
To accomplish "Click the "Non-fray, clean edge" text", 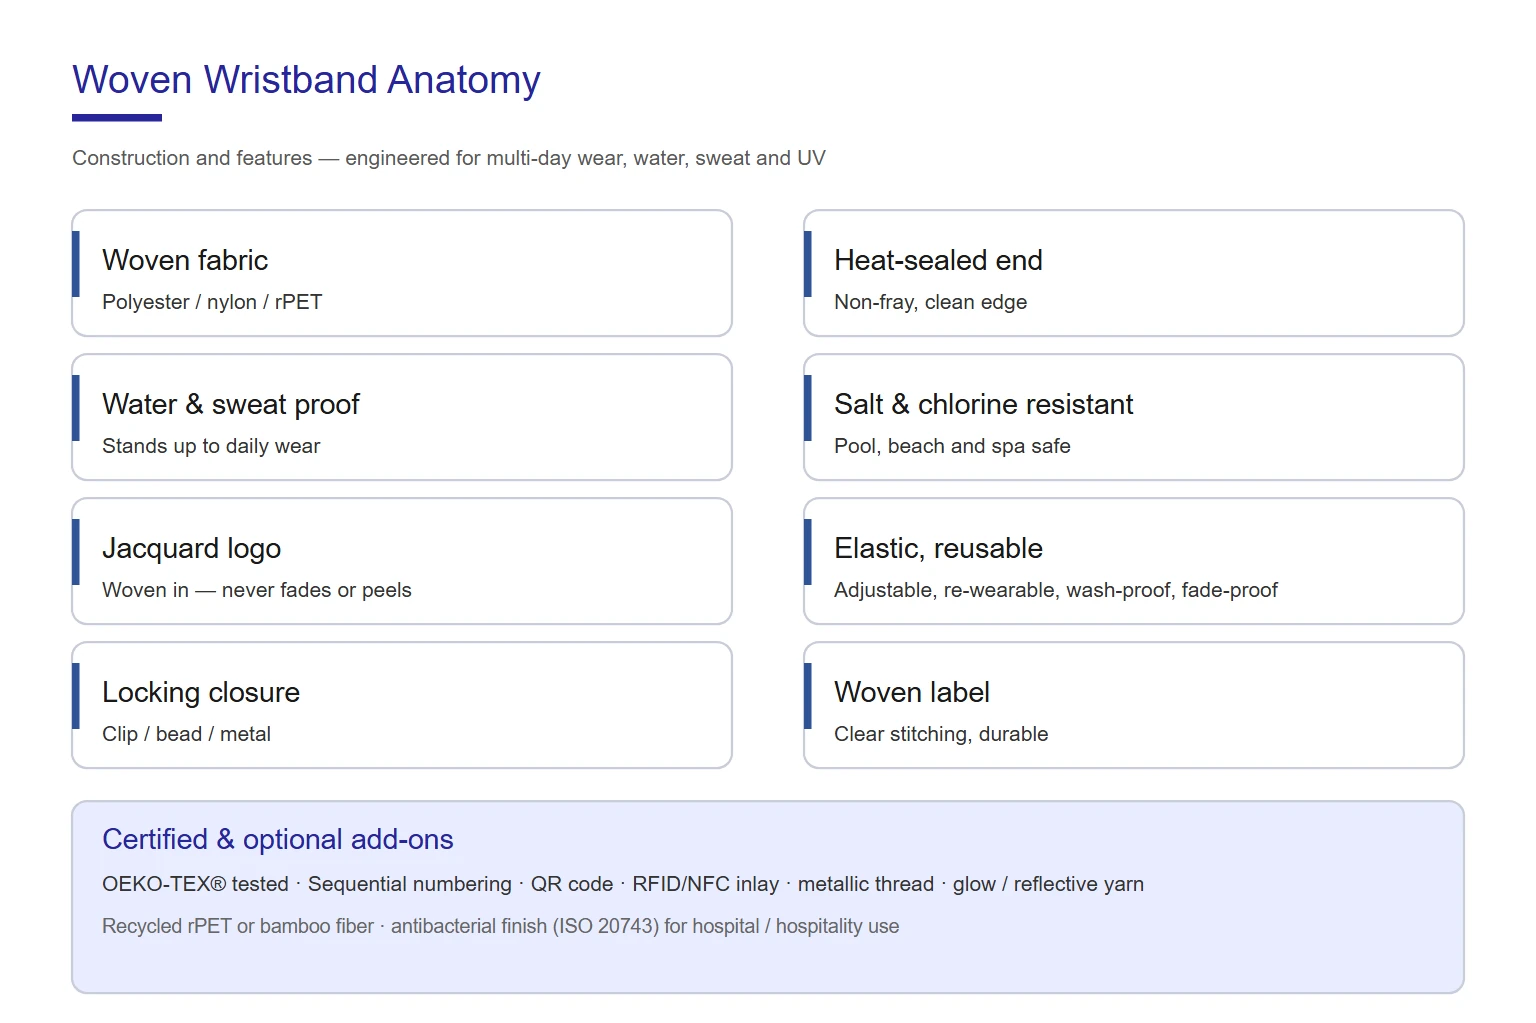I will tap(930, 302).
